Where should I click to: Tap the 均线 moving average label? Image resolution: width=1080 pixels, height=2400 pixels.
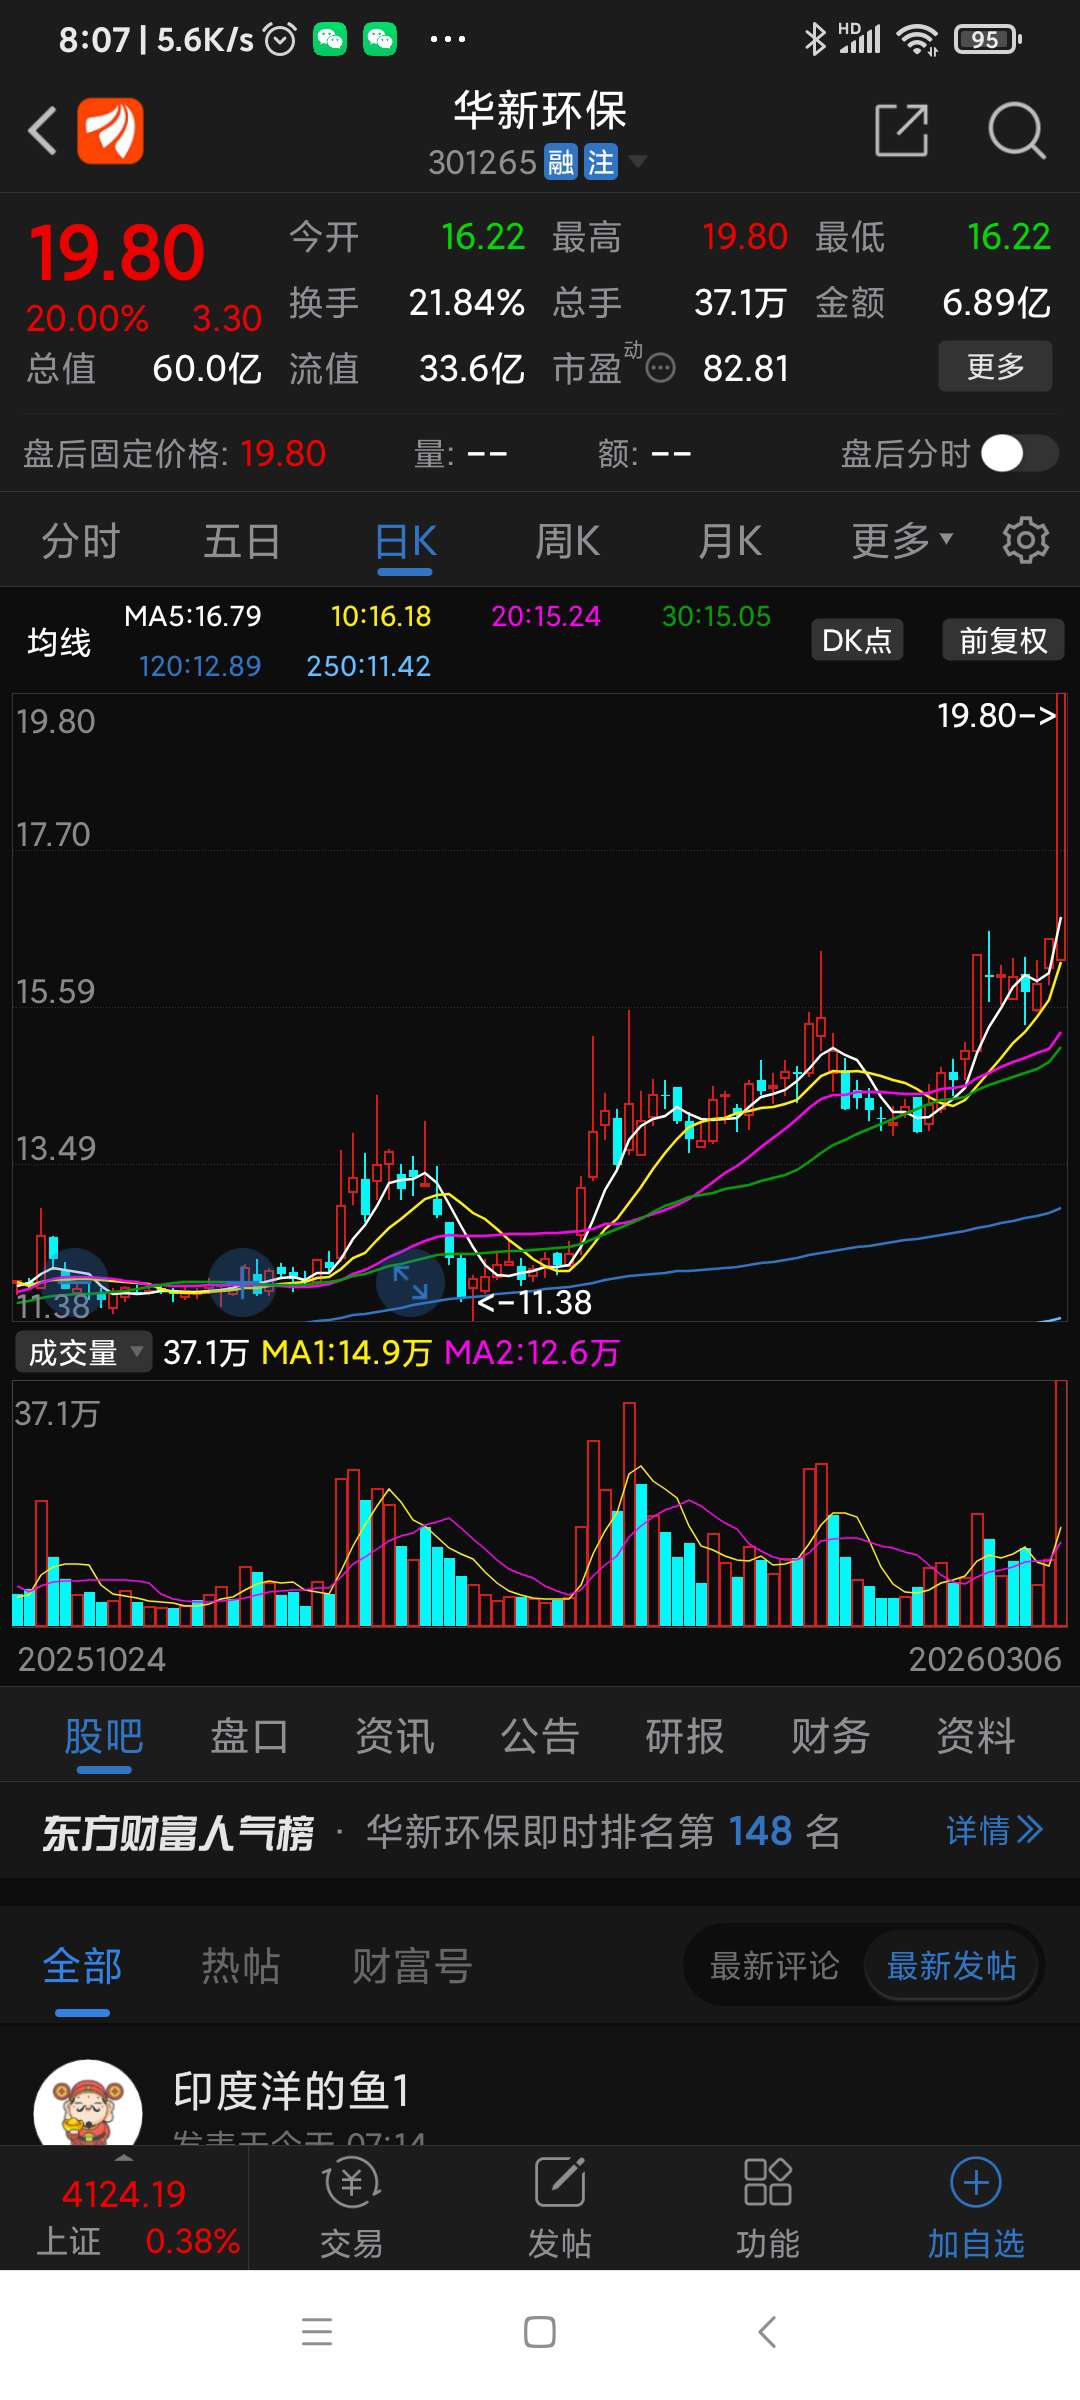pyautogui.click(x=59, y=641)
